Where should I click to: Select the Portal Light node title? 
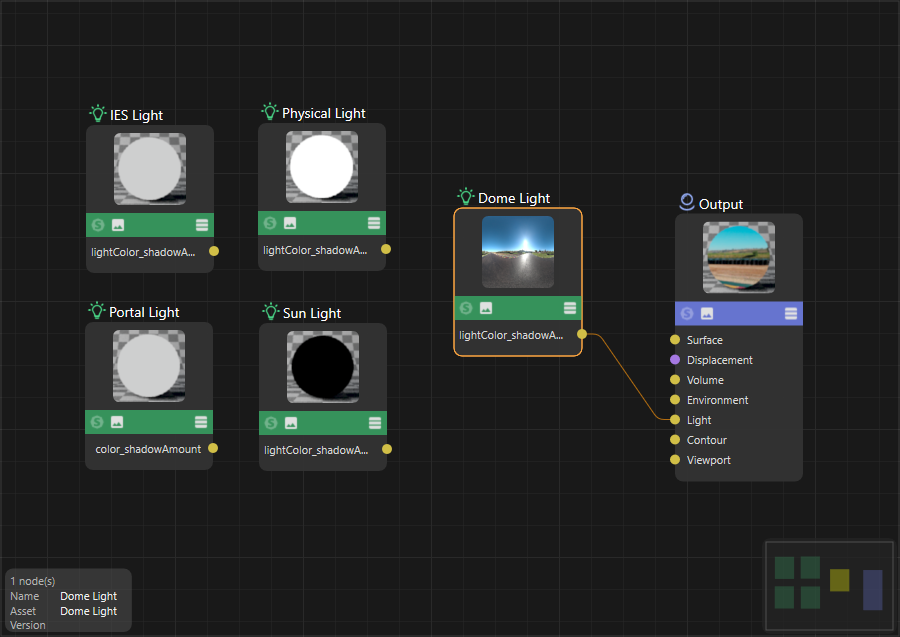click(144, 312)
